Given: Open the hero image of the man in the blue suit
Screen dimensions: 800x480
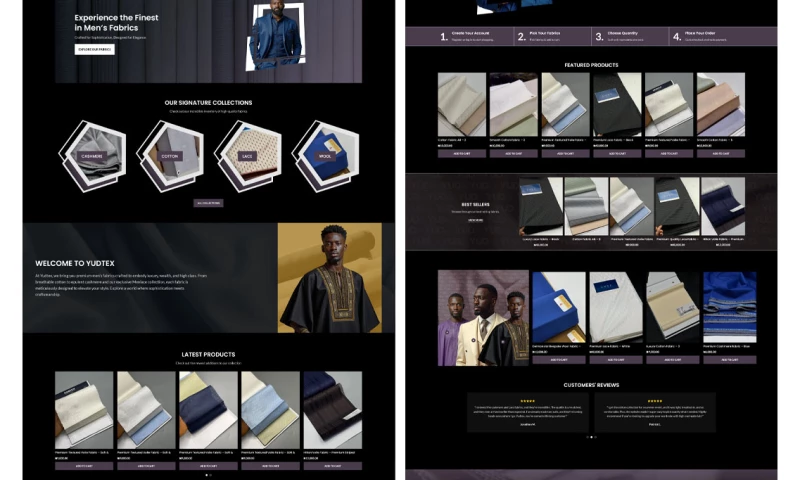Looking at the screenshot, I should click(x=276, y=36).
